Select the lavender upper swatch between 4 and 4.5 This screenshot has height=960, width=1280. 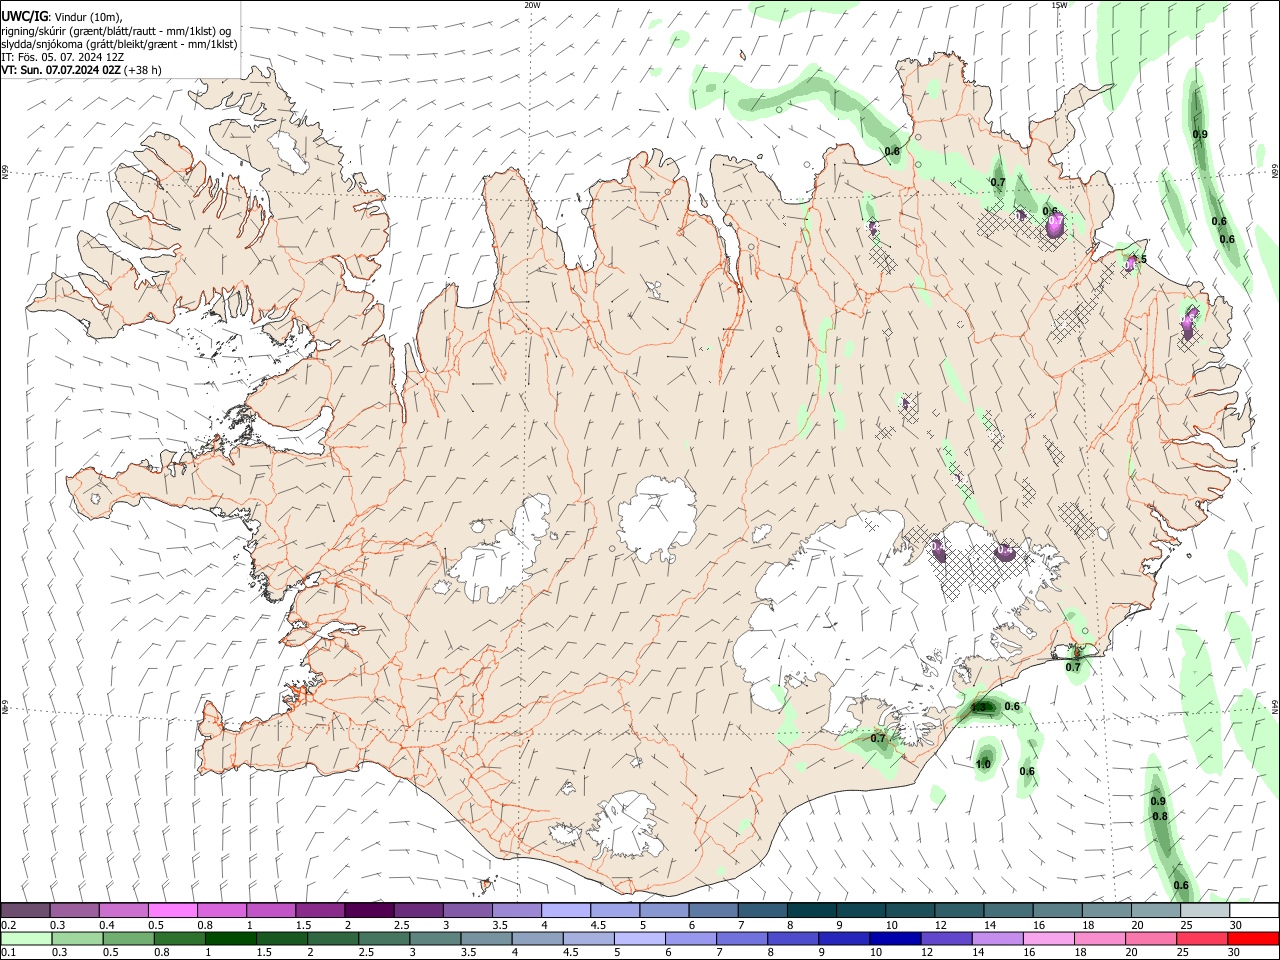pyautogui.click(x=565, y=911)
